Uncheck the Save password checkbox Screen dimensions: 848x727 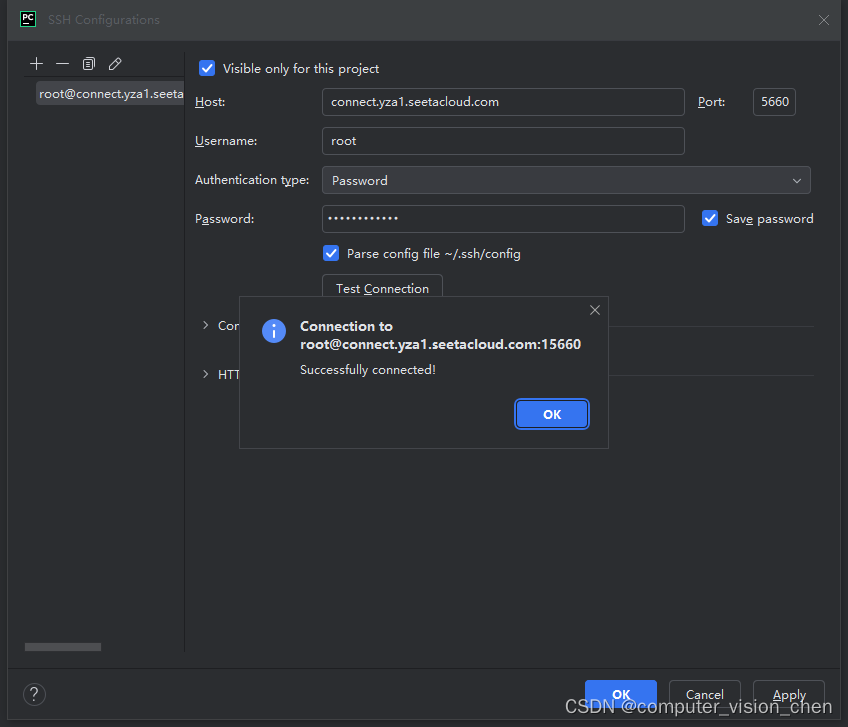(x=710, y=219)
